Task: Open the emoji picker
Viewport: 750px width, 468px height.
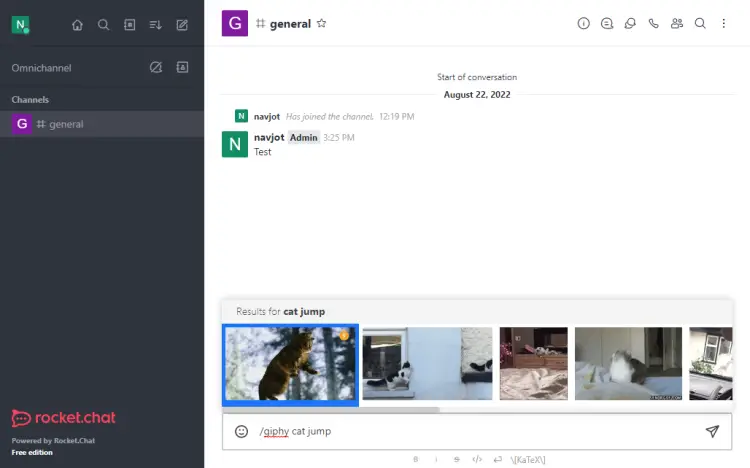Action: click(x=241, y=431)
